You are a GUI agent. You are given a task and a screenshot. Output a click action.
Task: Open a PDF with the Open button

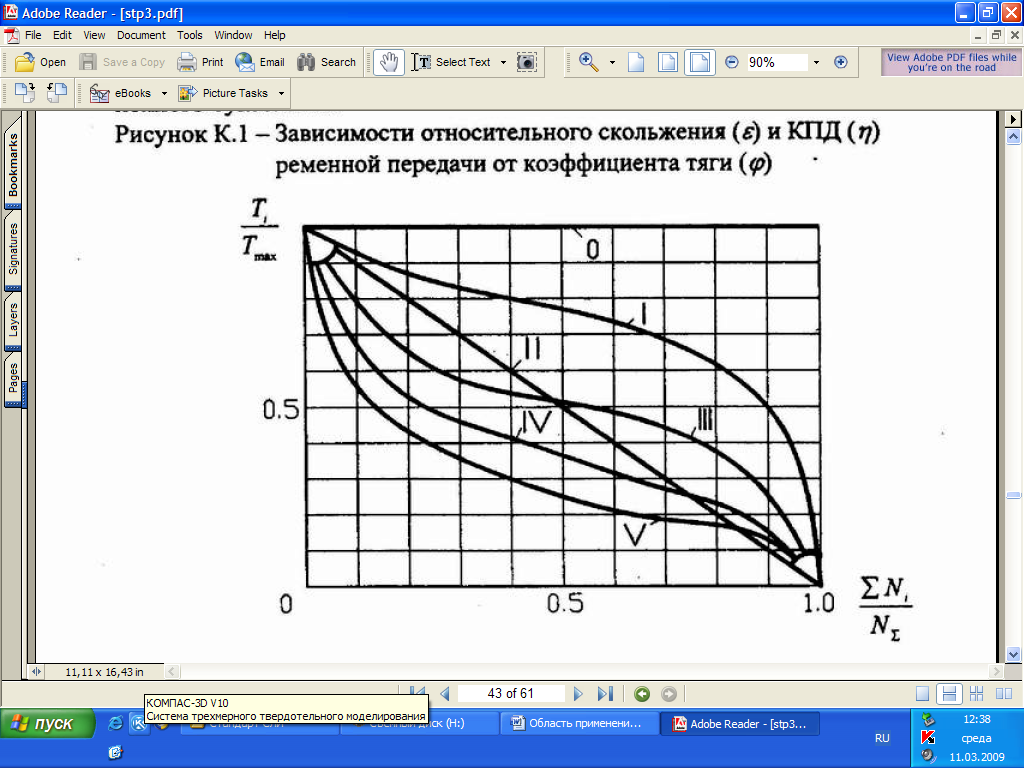(40, 62)
